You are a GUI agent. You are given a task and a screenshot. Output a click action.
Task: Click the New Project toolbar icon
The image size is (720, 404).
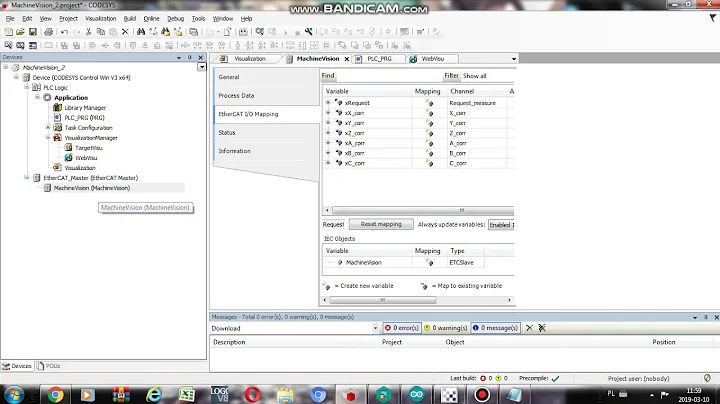[8, 32]
